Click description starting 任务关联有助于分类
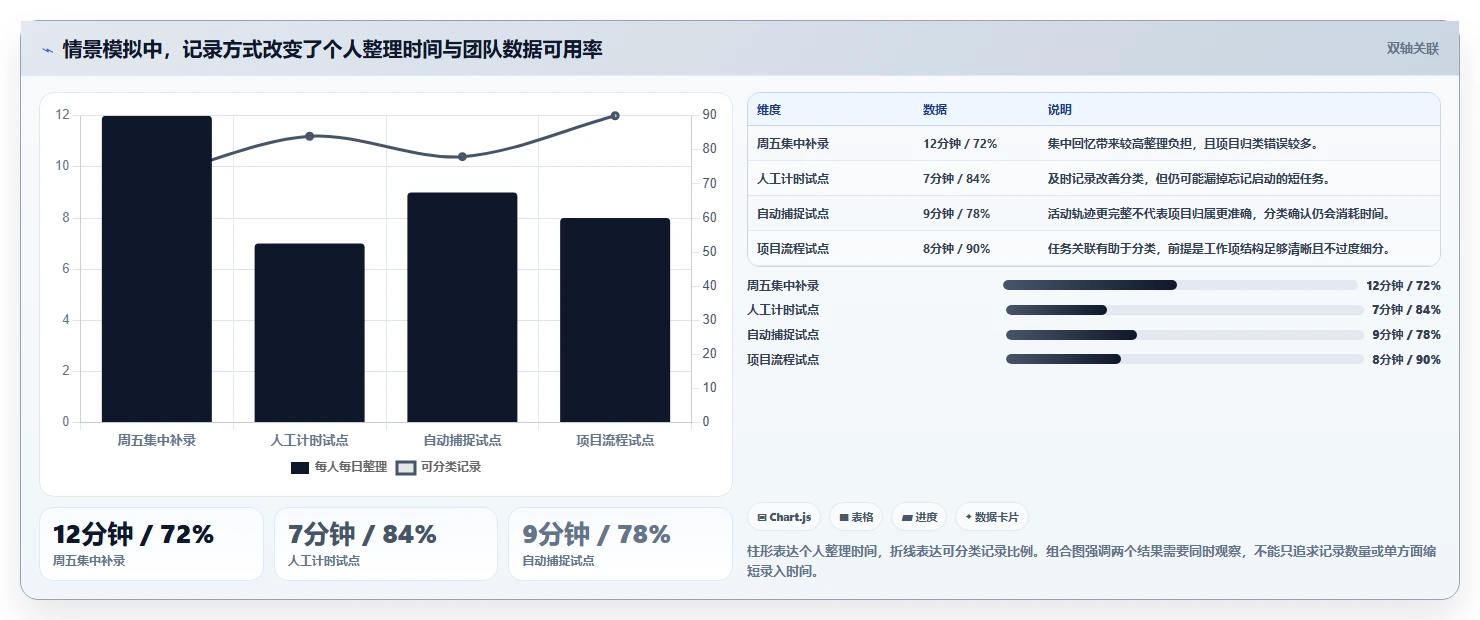The image size is (1480, 620). coord(1219,249)
